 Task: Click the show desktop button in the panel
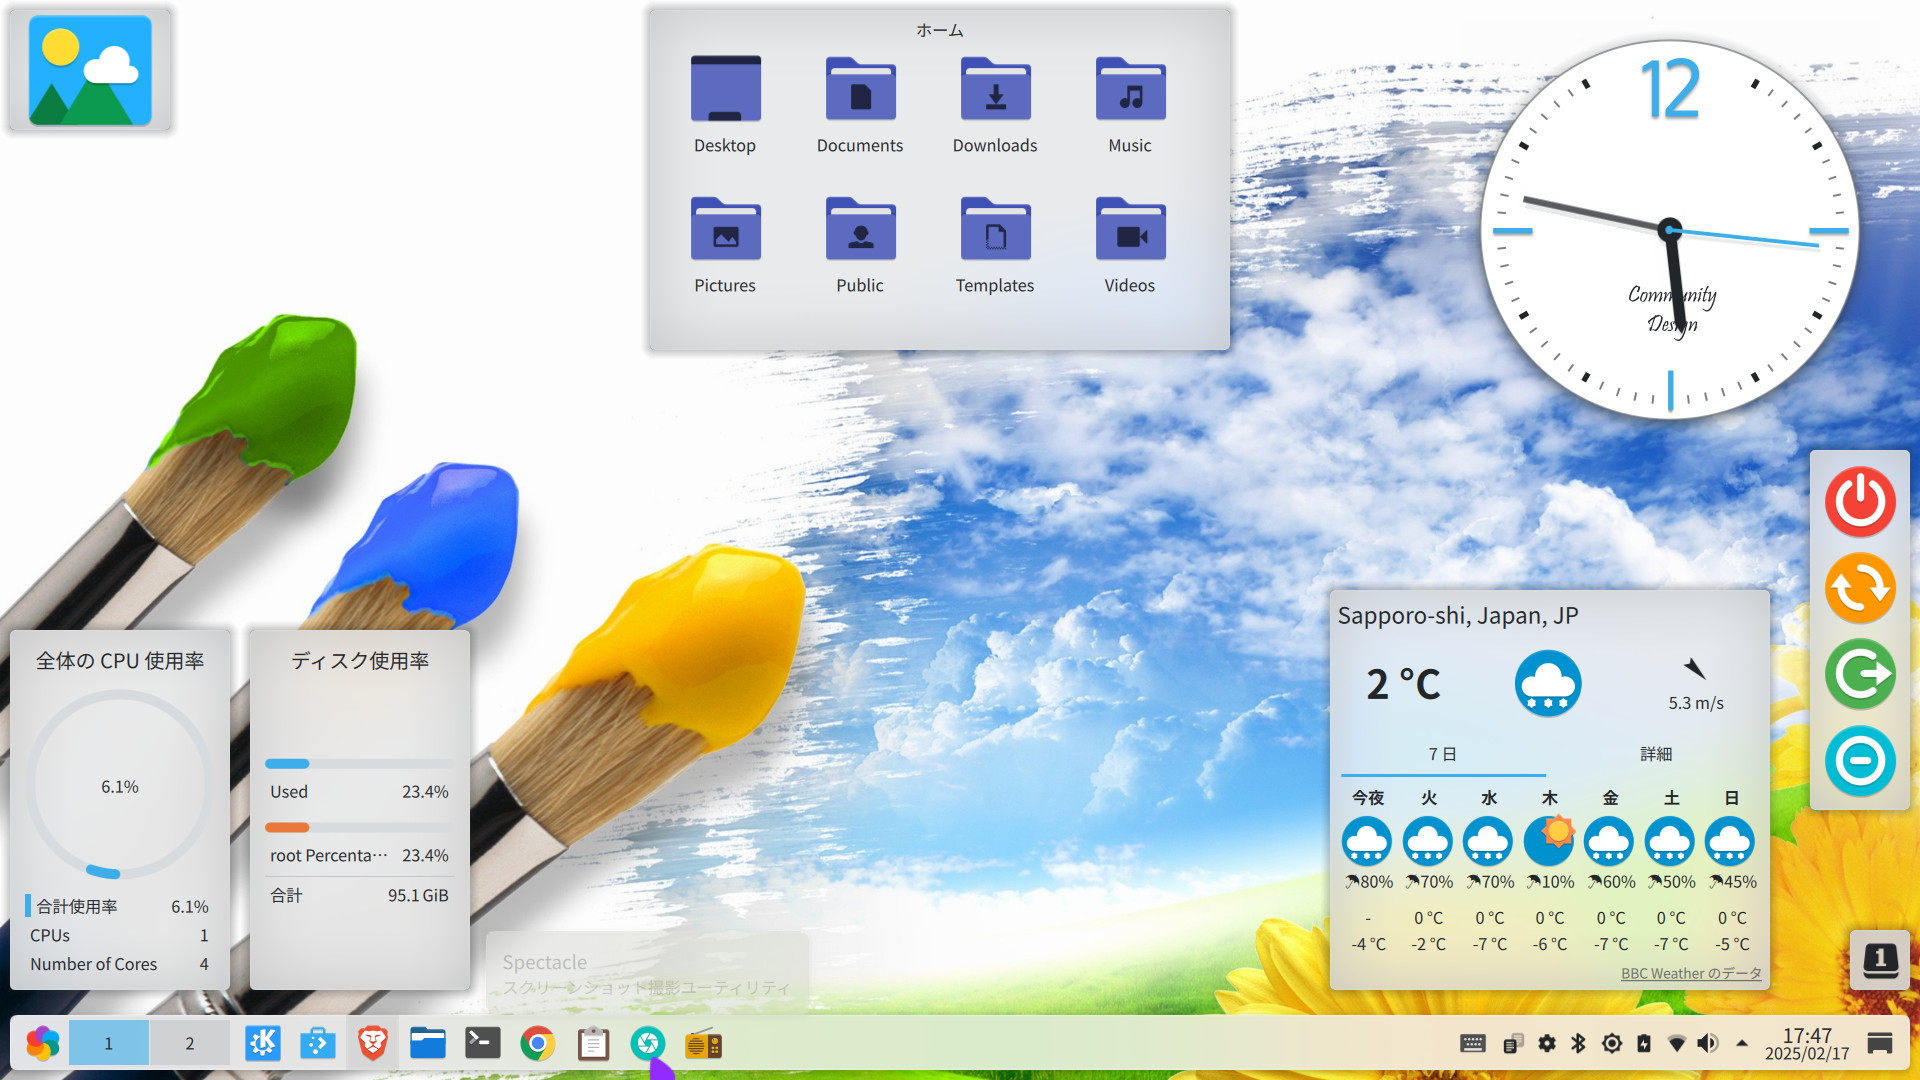point(1880,1044)
